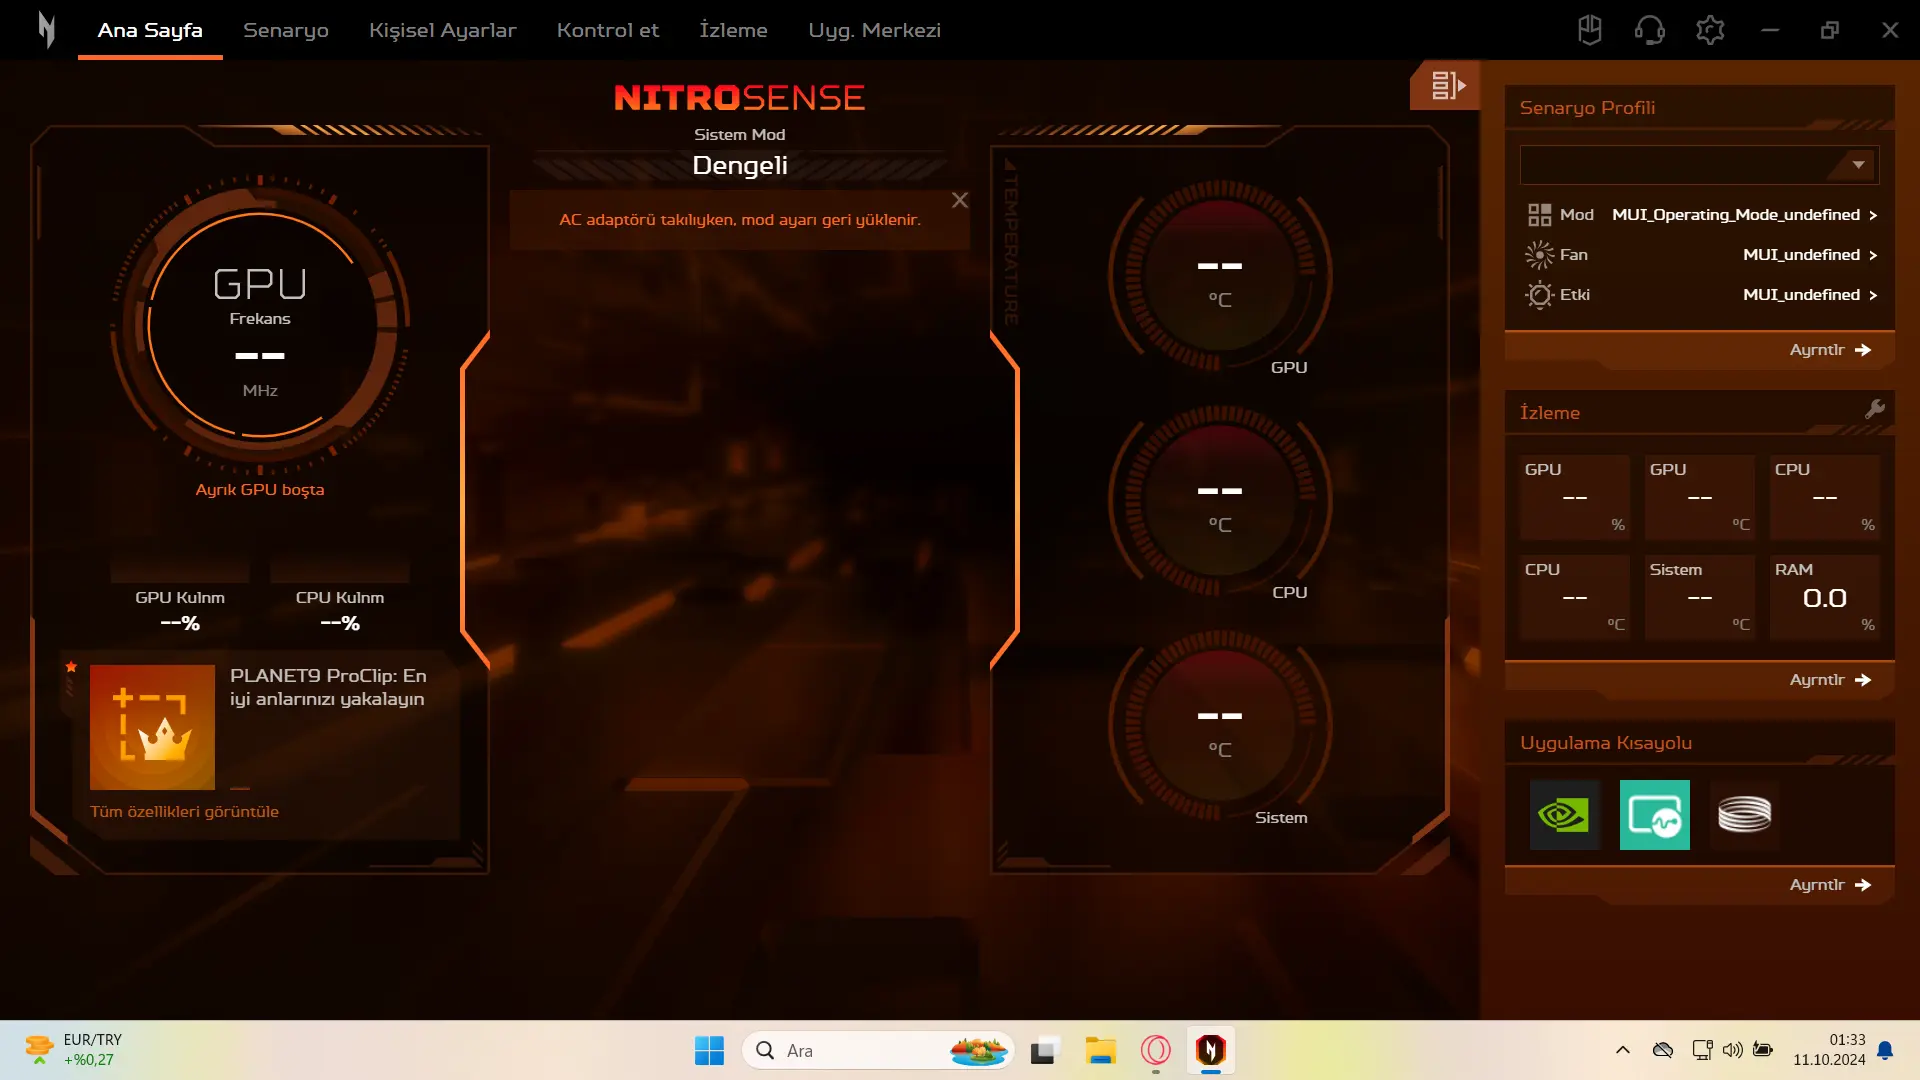Screen dimensions: 1920x1080
Task: Dismiss the AC adapter notification
Action: point(960,200)
